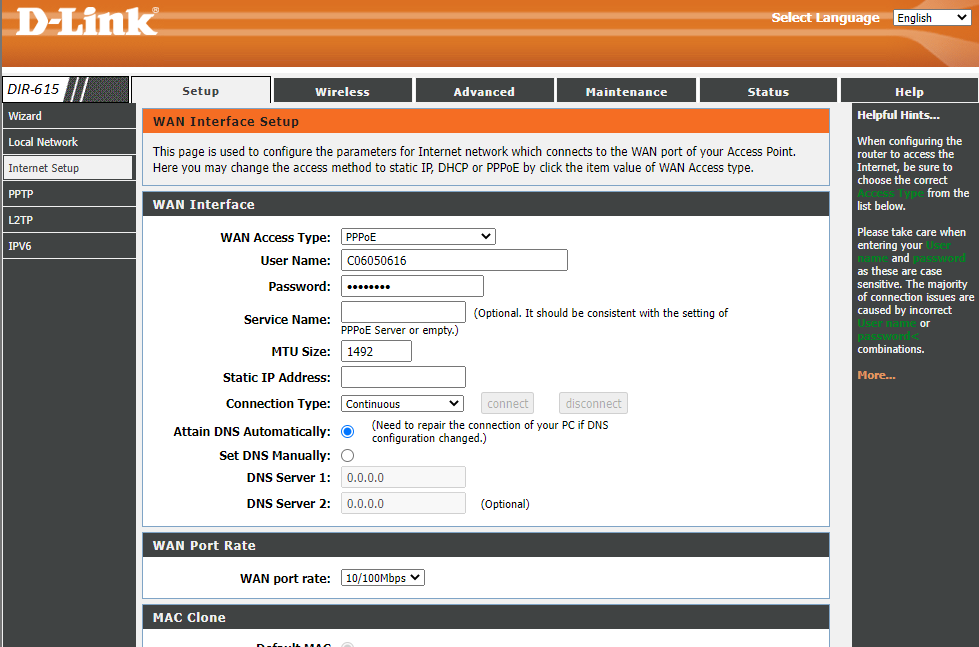
Task: Expand the Connection Type dropdown
Action: [x=402, y=404]
